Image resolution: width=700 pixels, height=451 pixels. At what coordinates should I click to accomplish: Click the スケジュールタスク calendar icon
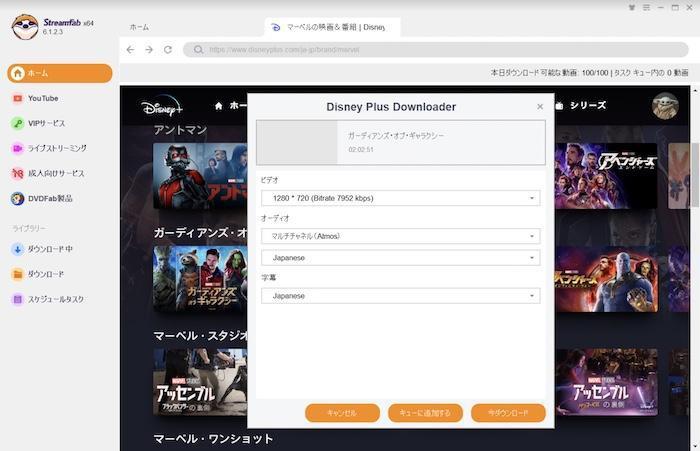click(x=17, y=299)
